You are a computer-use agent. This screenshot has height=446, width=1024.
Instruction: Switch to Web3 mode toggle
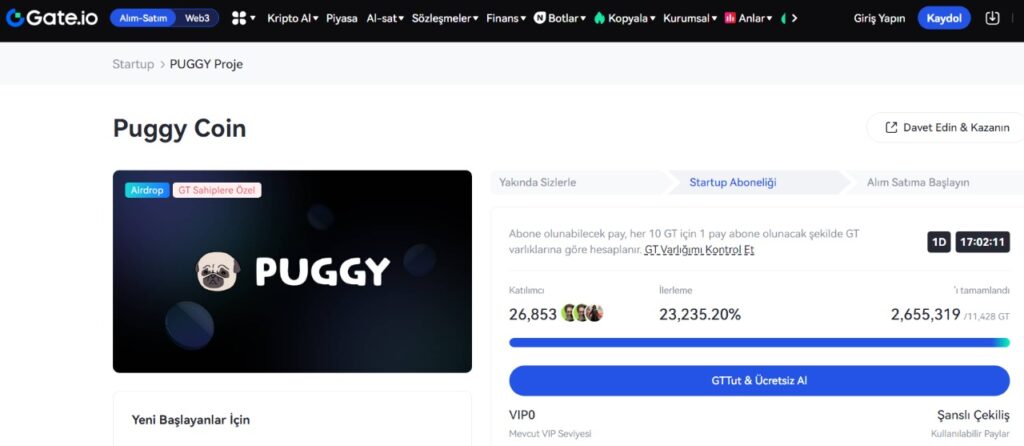[197, 18]
